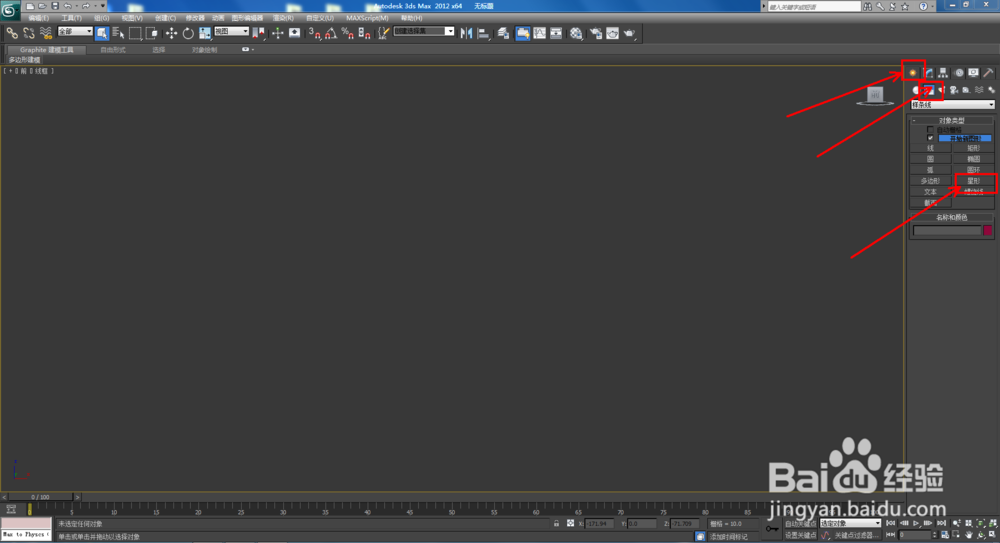Click the Mirror tool icon
The image size is (1000, 543).
[467, 33]
